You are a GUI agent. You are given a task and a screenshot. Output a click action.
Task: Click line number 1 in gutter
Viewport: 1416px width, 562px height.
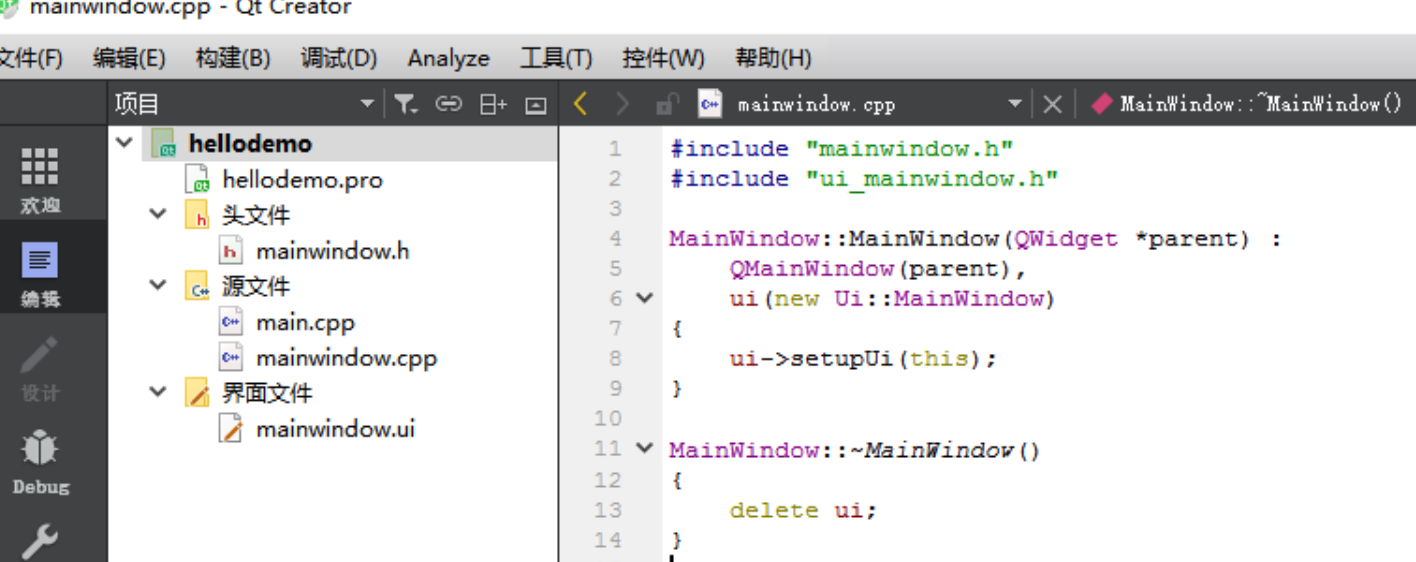click(x=614, y=148)
